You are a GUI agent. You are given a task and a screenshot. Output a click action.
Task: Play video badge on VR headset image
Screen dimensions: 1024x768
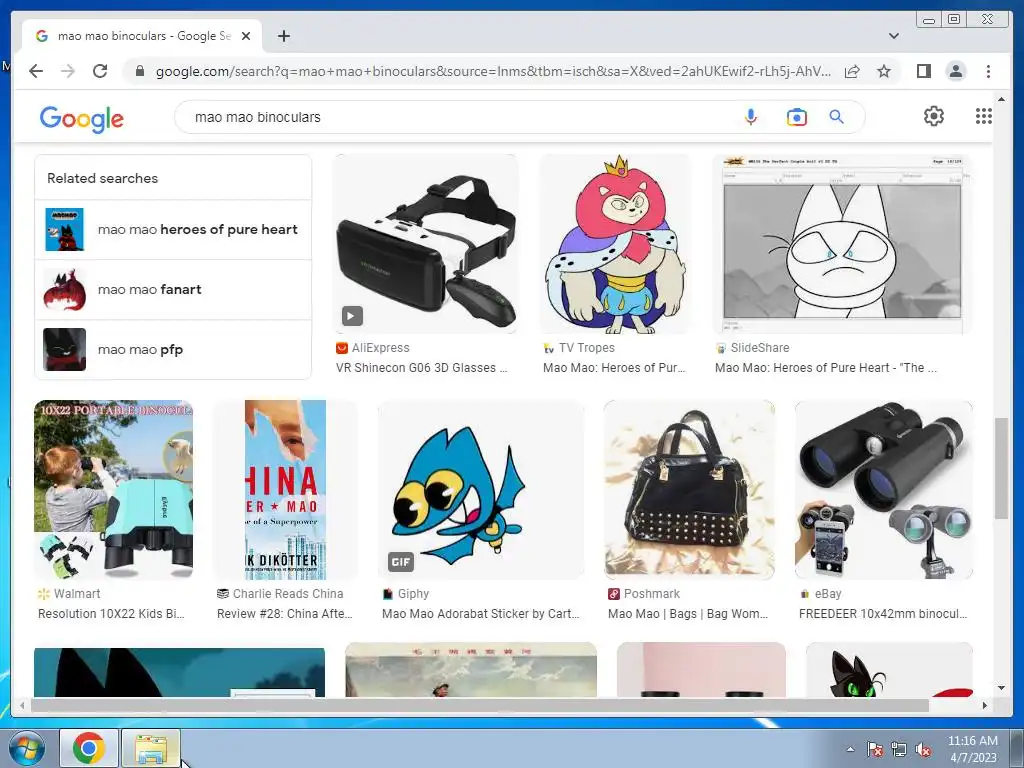click(x=352, y=316)
